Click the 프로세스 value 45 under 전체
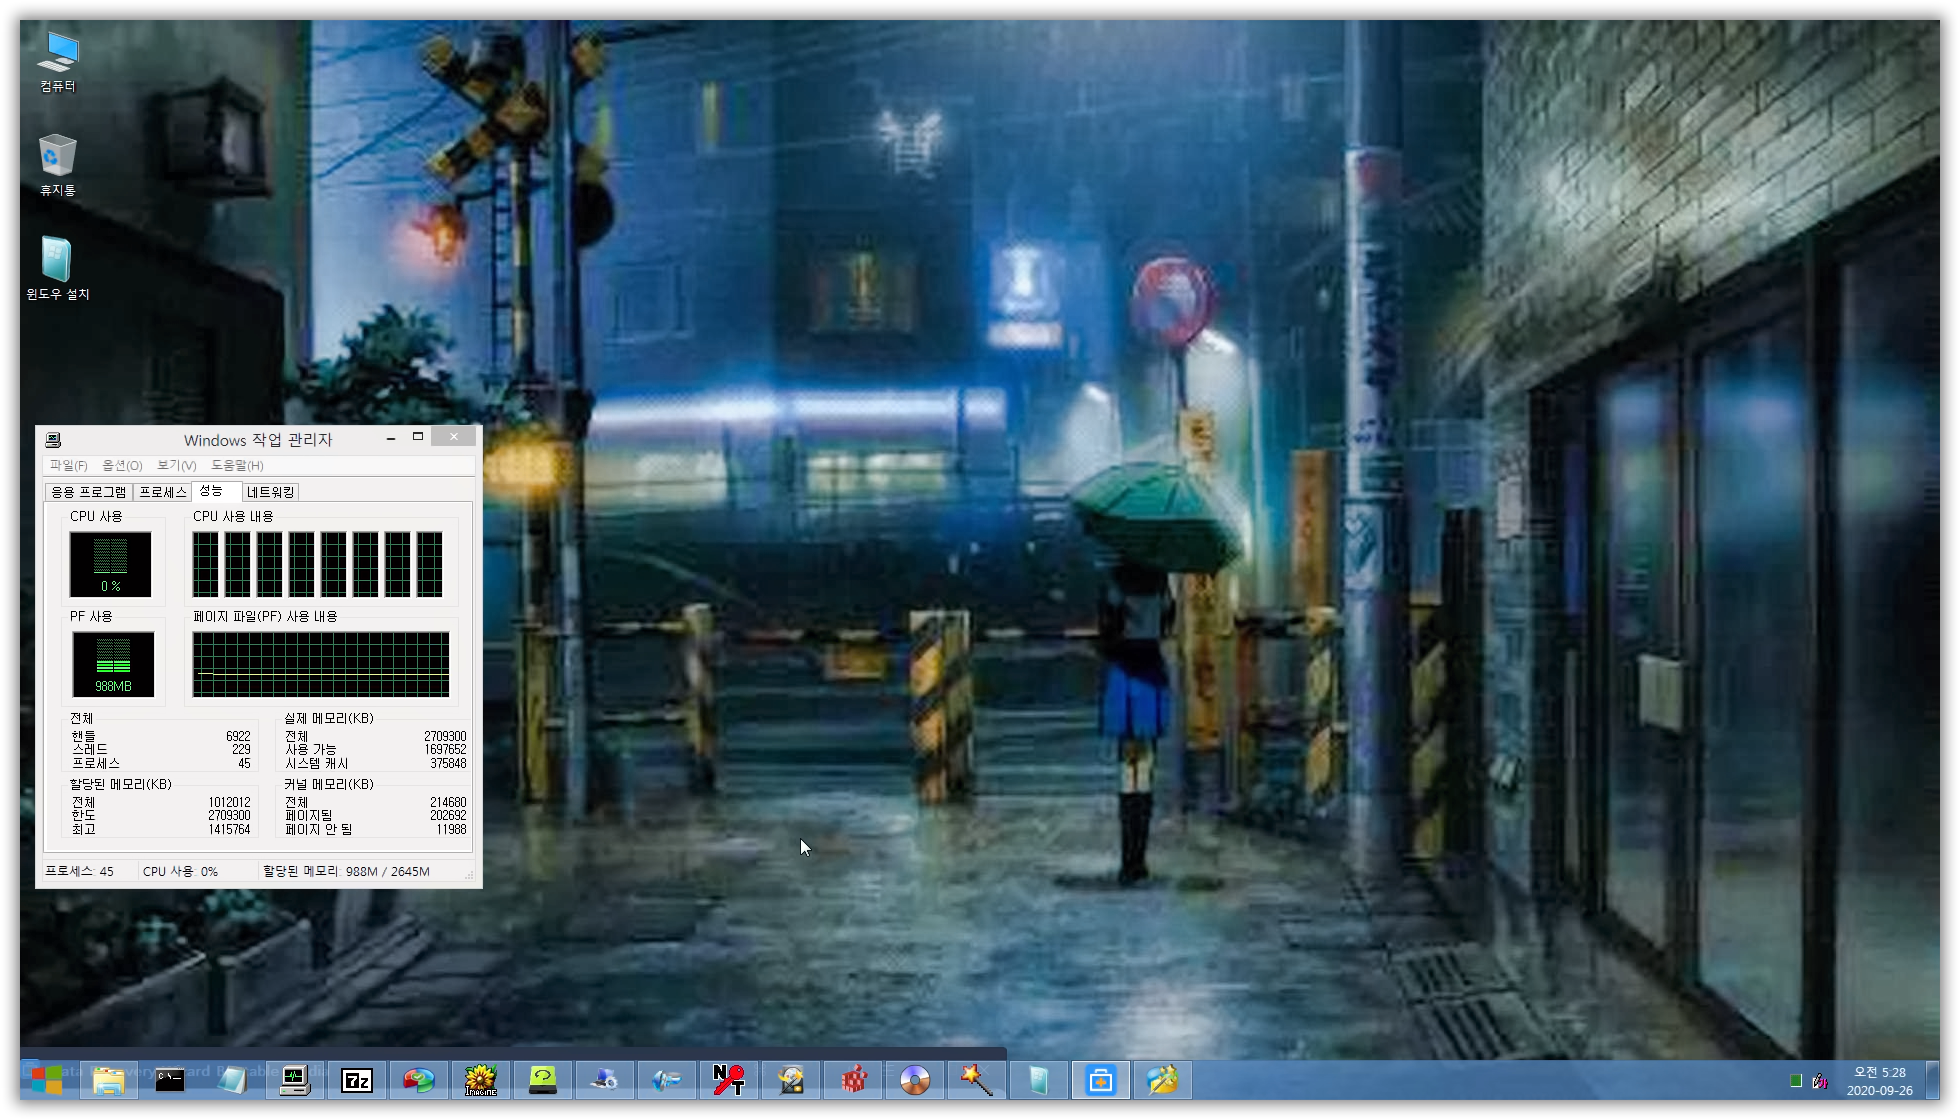Viewport: 1960px width, 1120px height. [x=244, y=763]
